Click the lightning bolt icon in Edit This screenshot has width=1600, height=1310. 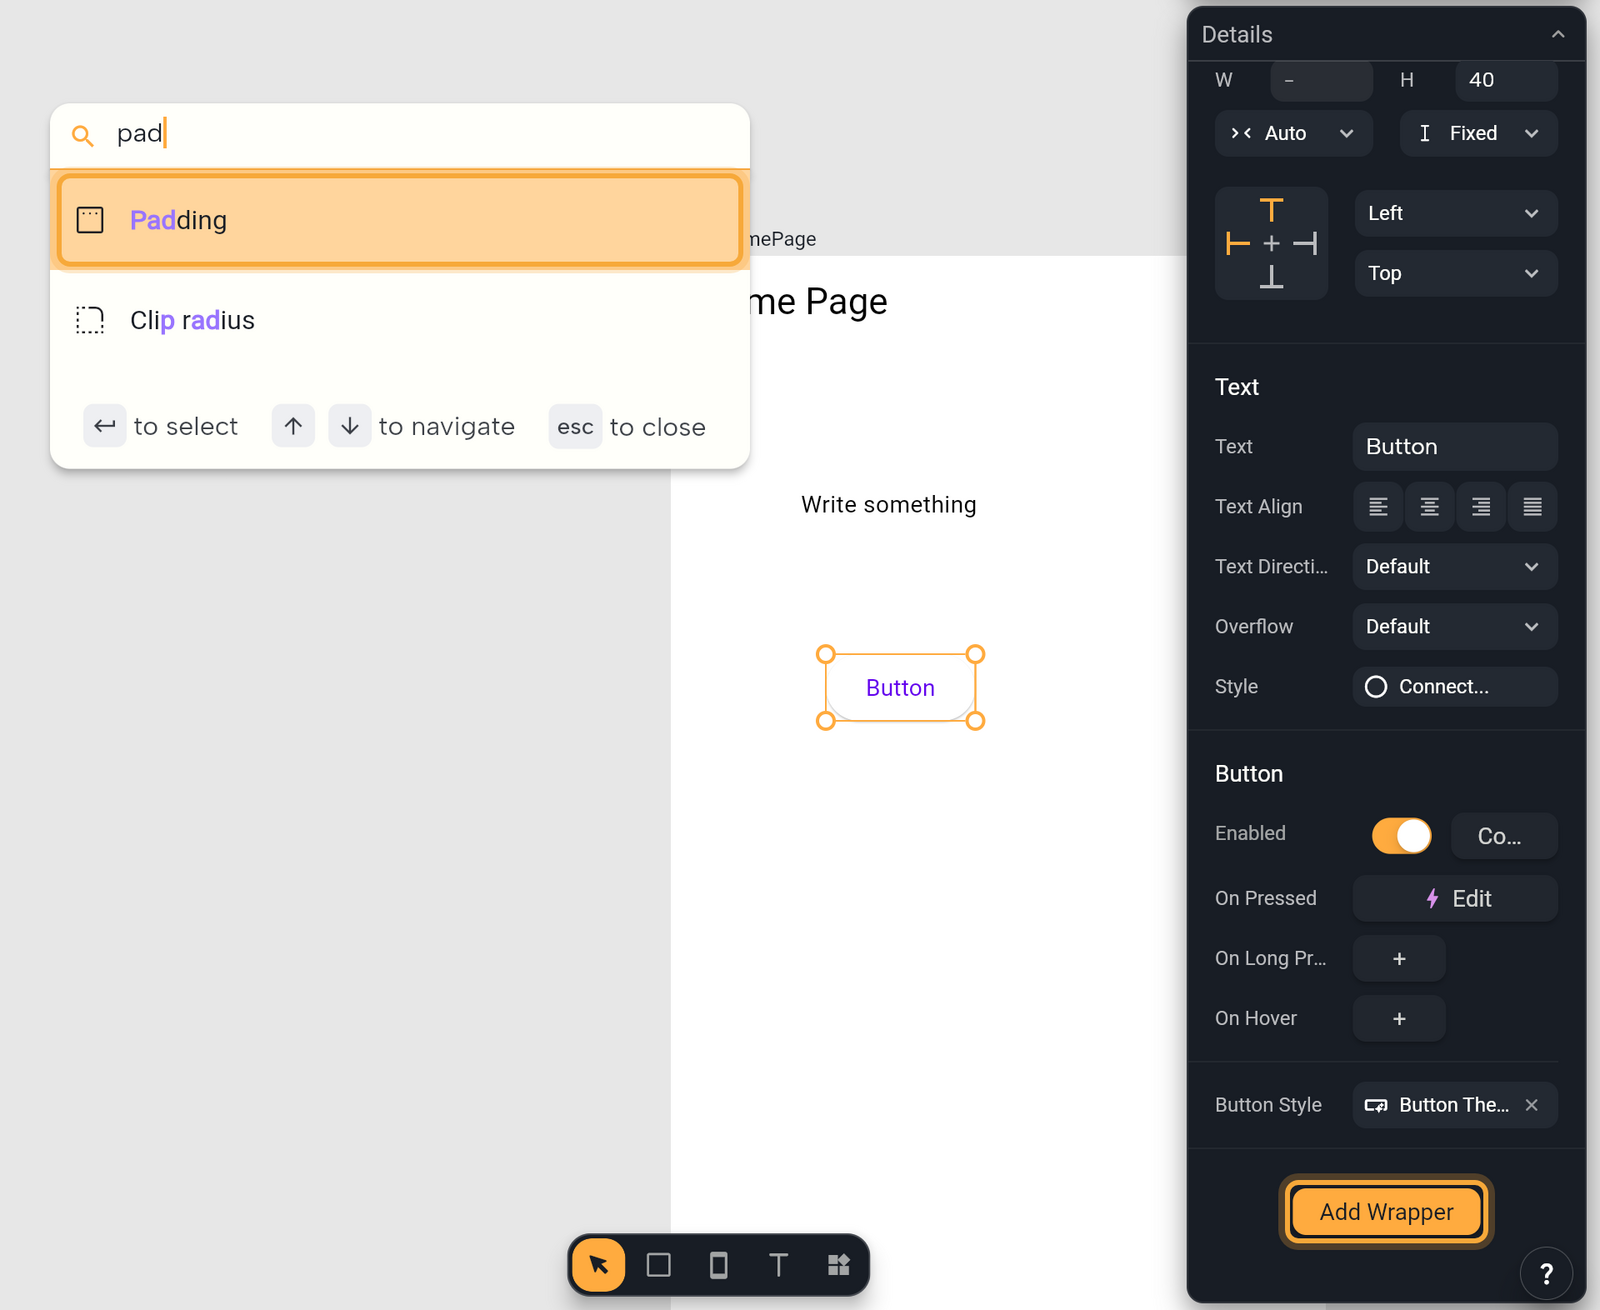click(1432, 898)
